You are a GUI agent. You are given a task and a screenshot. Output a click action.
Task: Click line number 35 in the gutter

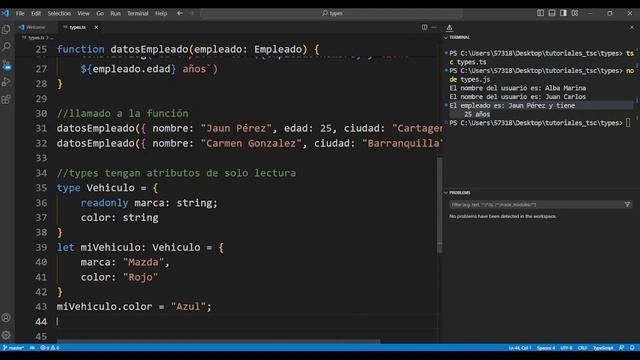tap(41, 188)
